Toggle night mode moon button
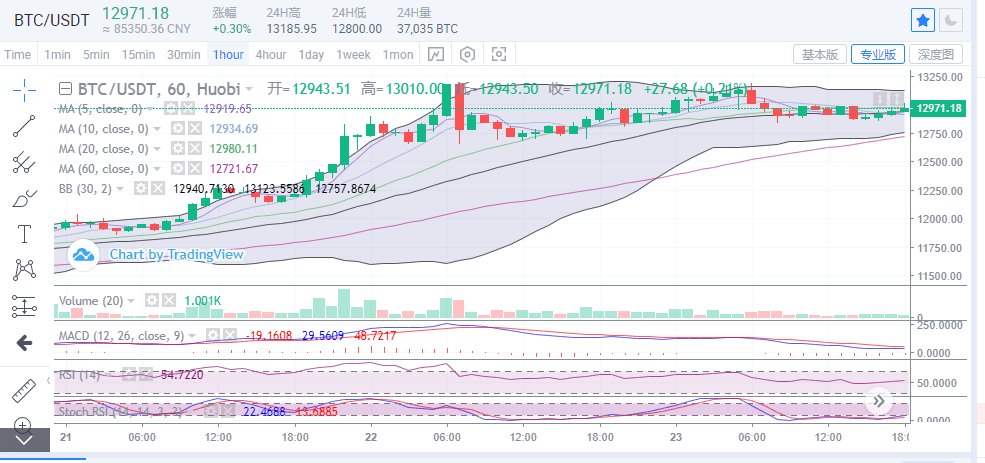The image size is (985, 463). tap(951, 21)
